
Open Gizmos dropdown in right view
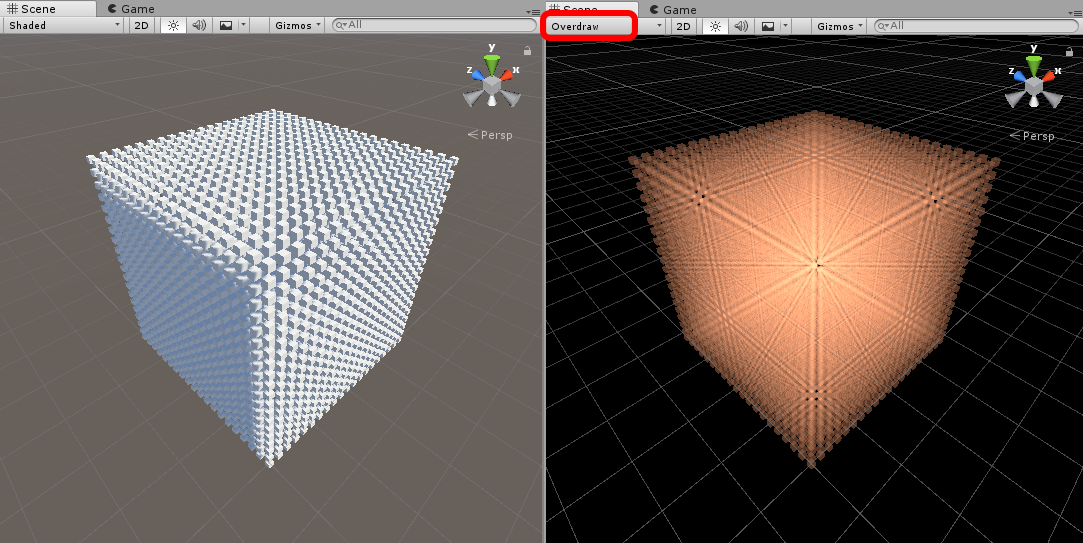tap(840, 26)
